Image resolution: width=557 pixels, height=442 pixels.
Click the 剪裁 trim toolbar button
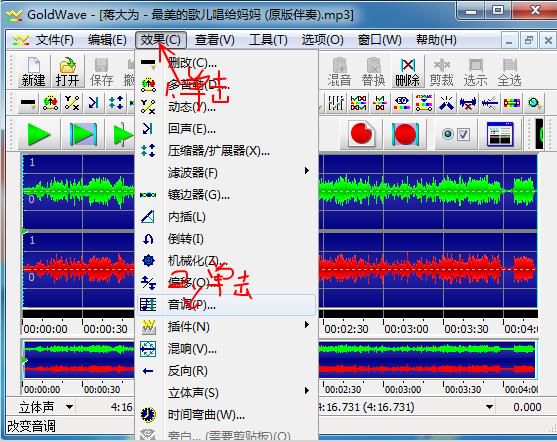click(442, 72)
